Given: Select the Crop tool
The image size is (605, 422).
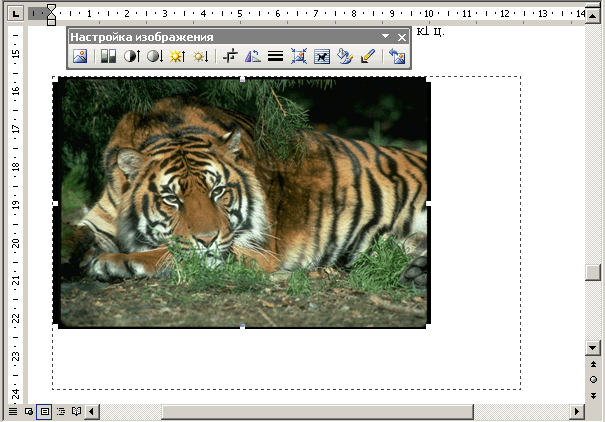Looking at the screenshot, I should [x=230, y=57].
